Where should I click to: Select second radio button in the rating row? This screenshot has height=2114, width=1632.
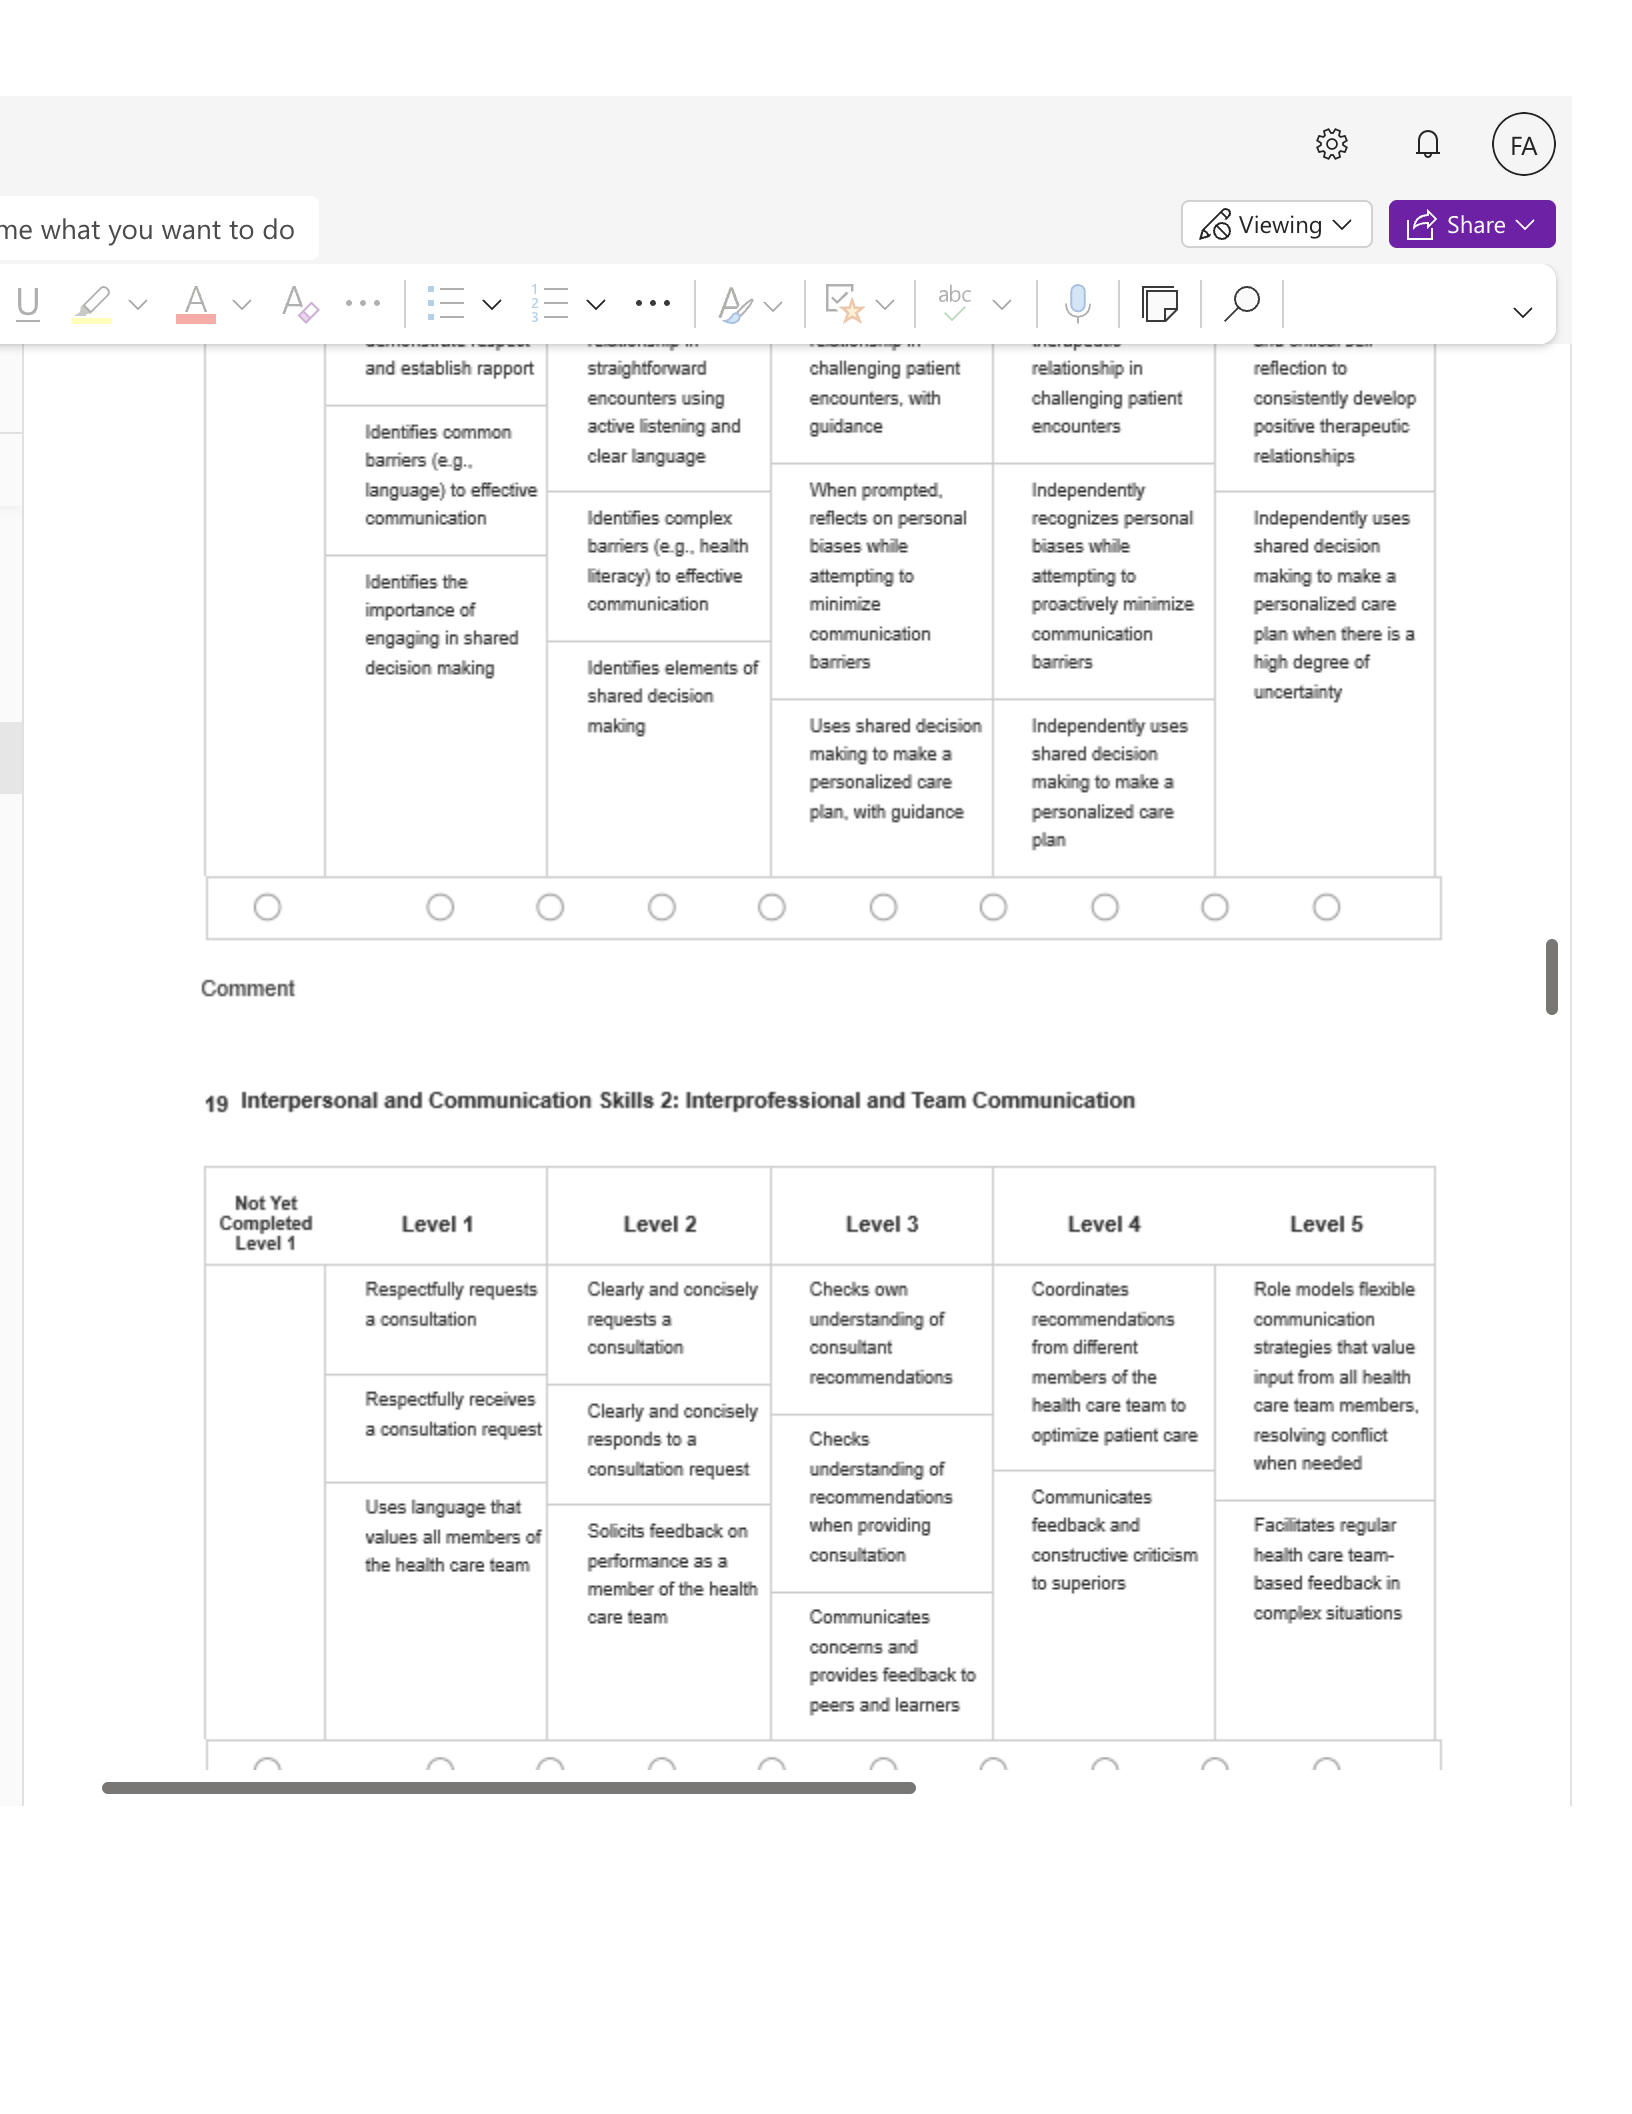point(440,907)
